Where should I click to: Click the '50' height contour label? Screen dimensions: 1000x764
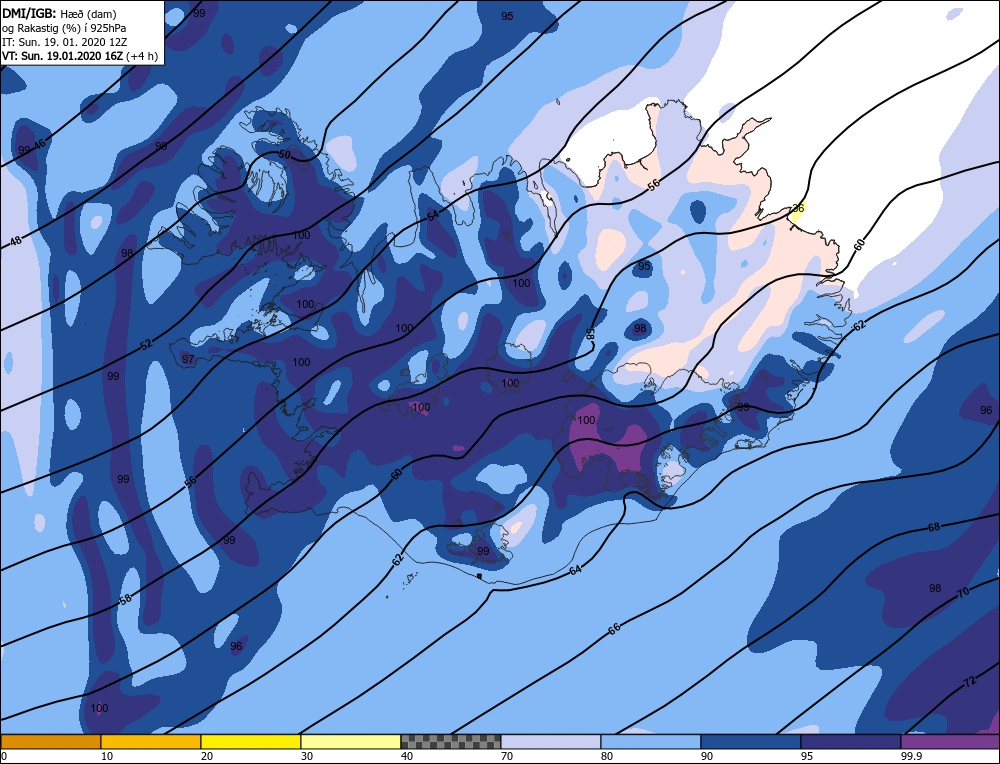(x=284, y=155)
